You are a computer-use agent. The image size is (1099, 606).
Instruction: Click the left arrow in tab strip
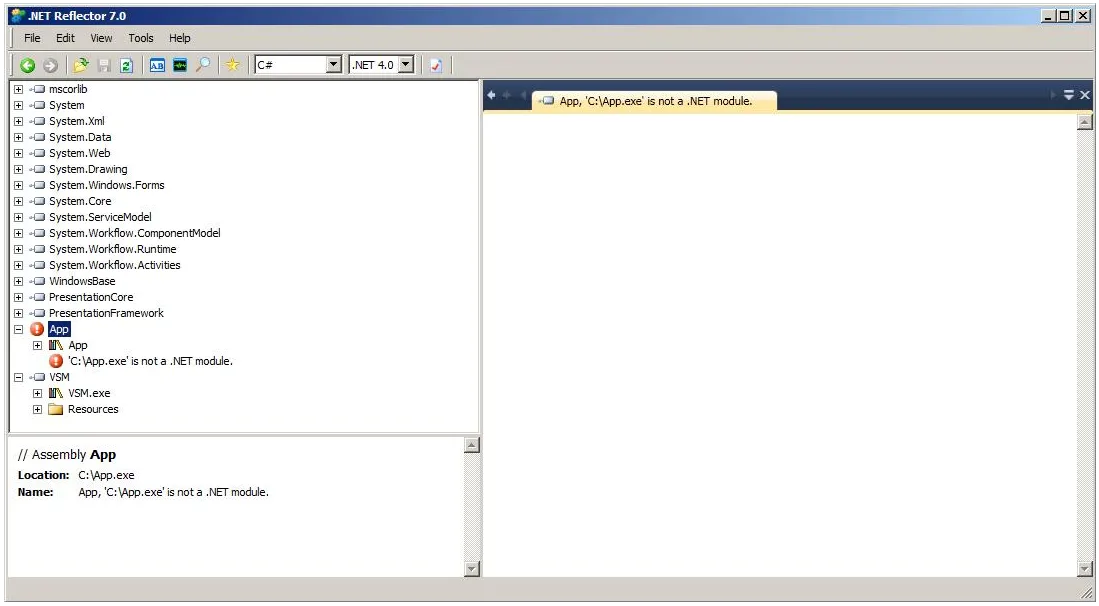(x=491, y=95)
